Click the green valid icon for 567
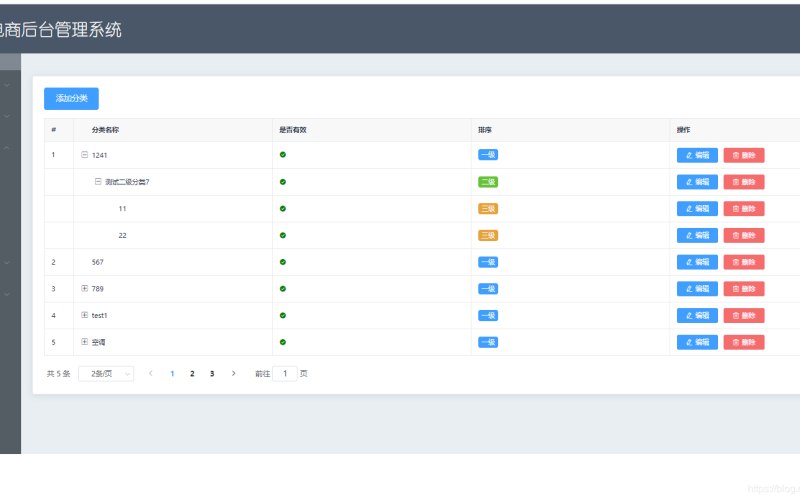This screenshot has width=800, height=500. pos(283,262)
